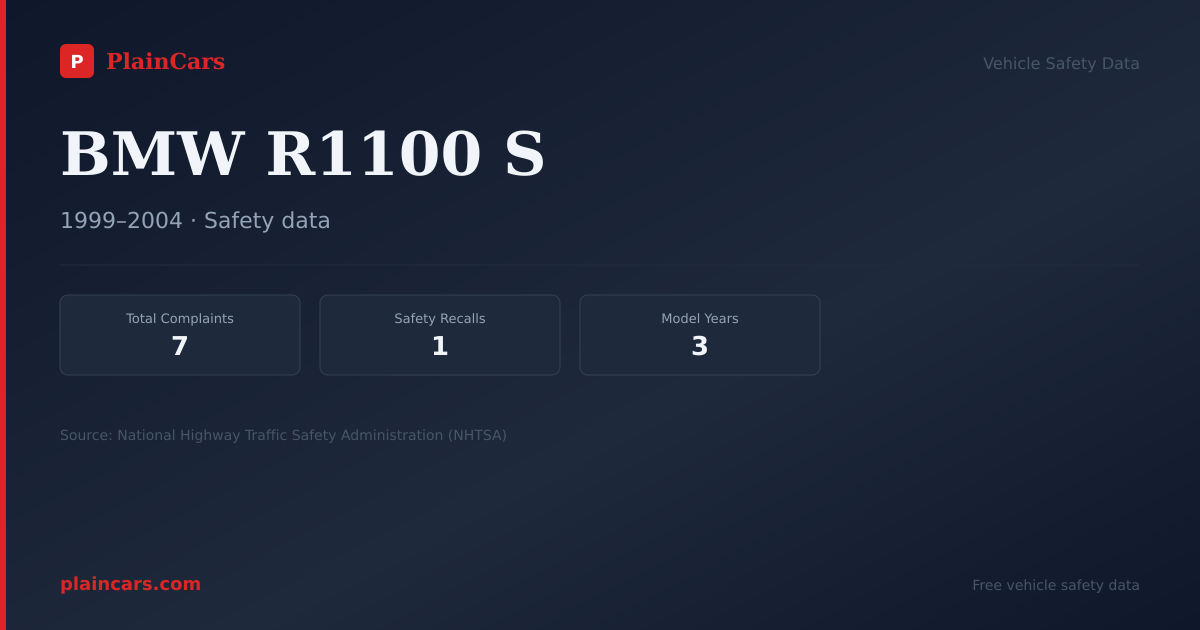Screen dimensions: 1200x630
Task: Visit the plaincars.com link
Action: (x=130, y=584)
